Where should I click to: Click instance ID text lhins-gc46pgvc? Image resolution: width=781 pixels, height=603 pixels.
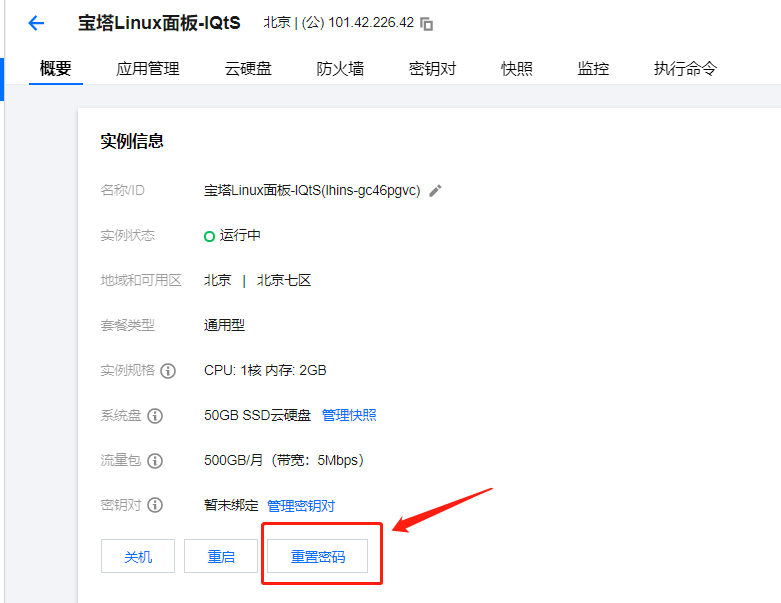(371, 190)
